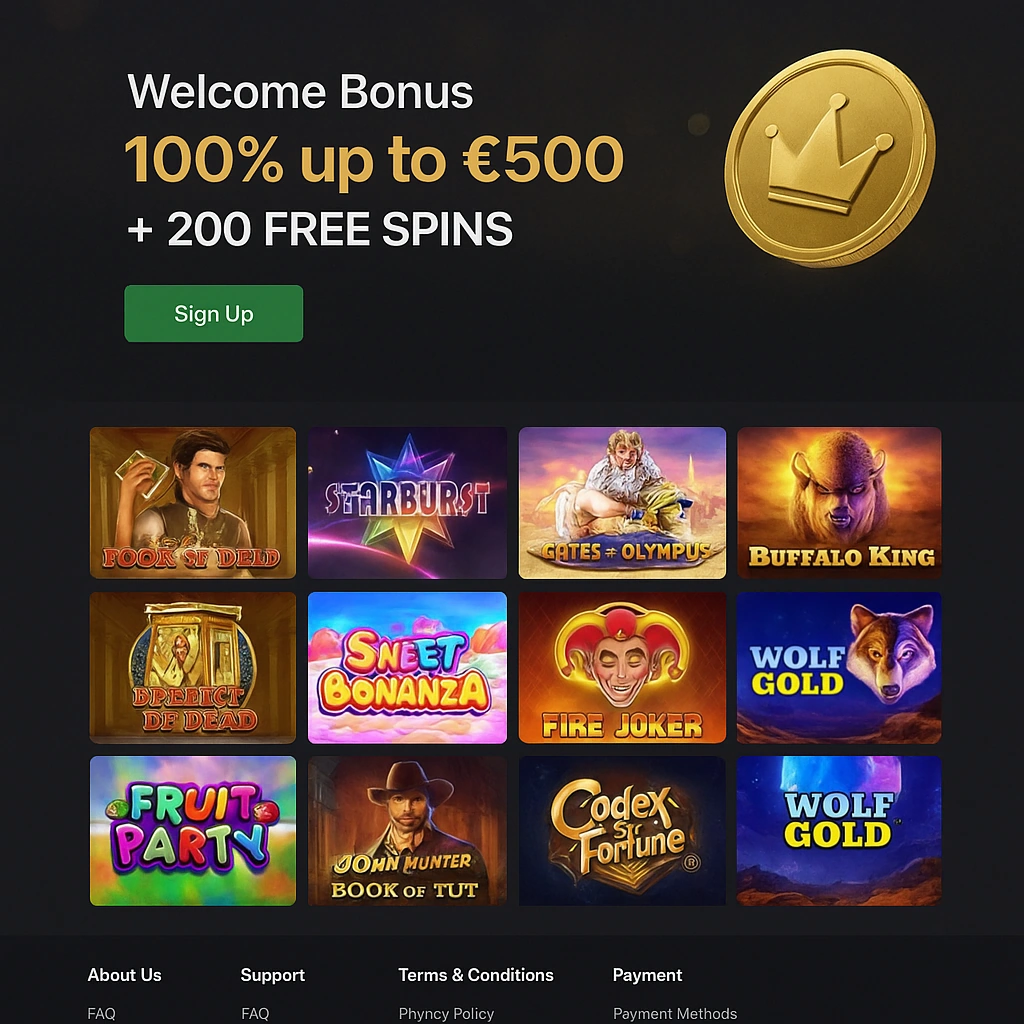This screenshot has width=1024, height=1024.
Task: Launch Codex of Fortune
Action: point(622,830)
